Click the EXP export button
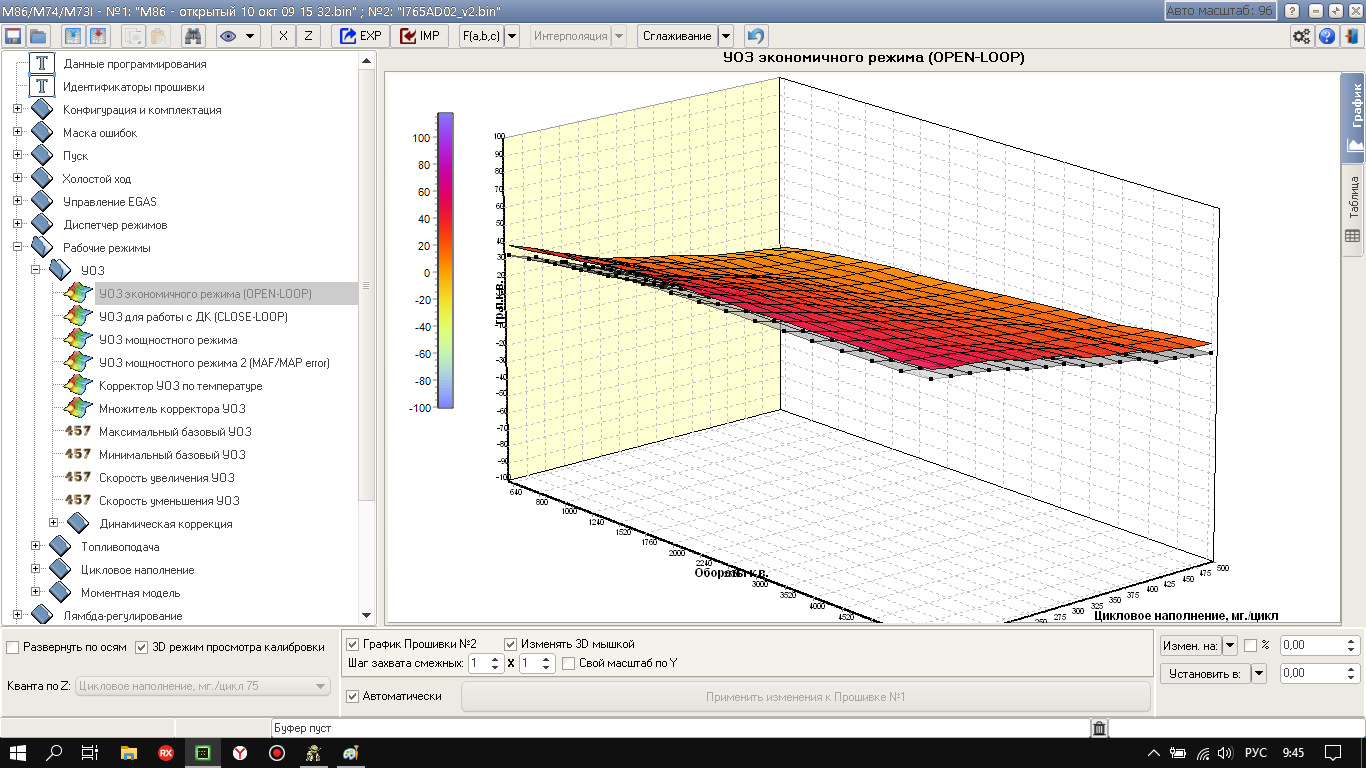 361,36
